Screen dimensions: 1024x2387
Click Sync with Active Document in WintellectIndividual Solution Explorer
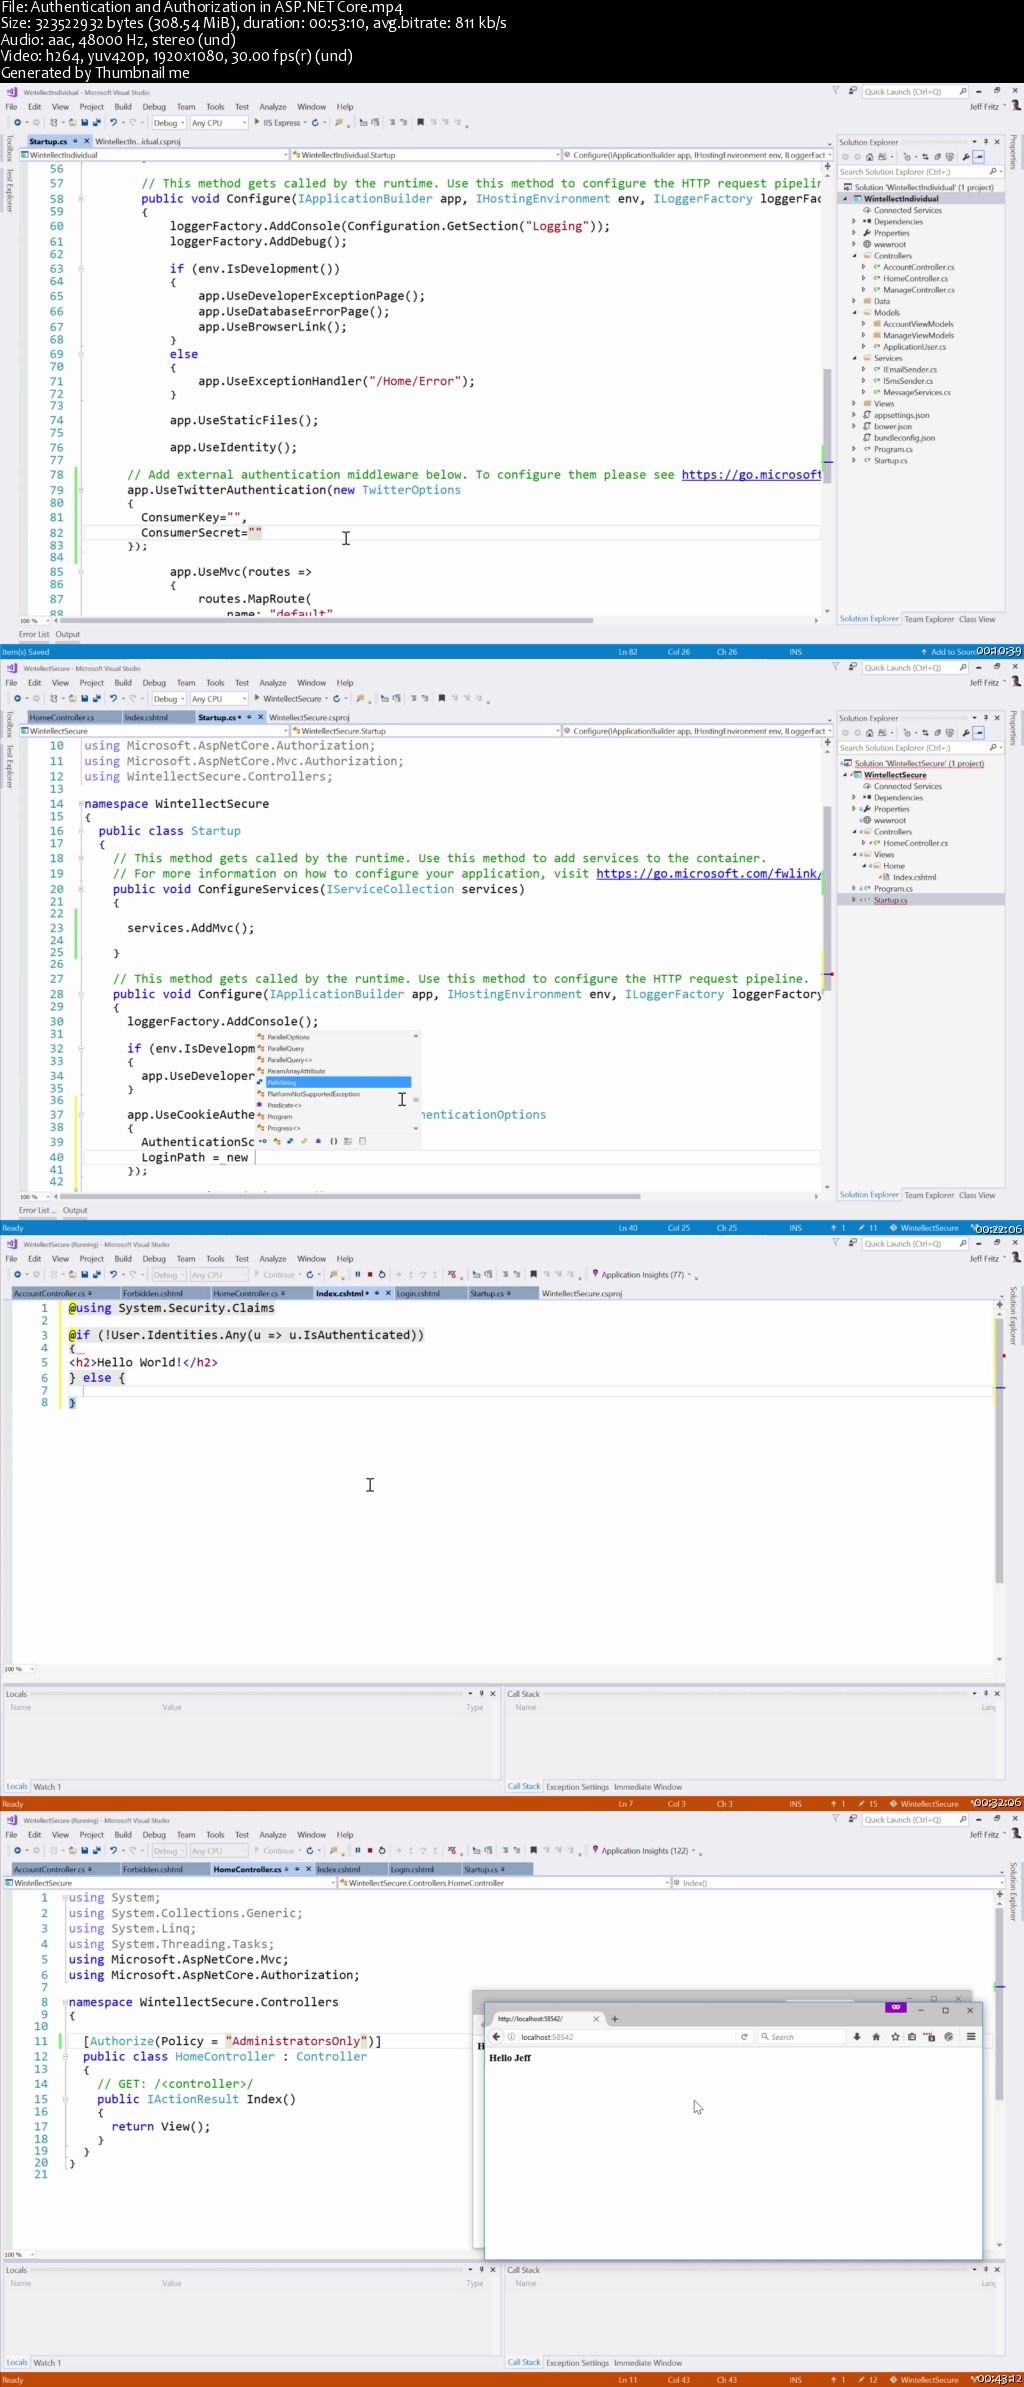[x=925, y=157]
